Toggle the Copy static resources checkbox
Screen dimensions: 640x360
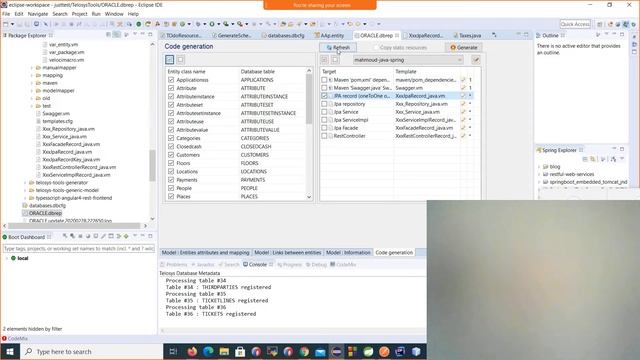pyautogui.click(x=376, y=48)
